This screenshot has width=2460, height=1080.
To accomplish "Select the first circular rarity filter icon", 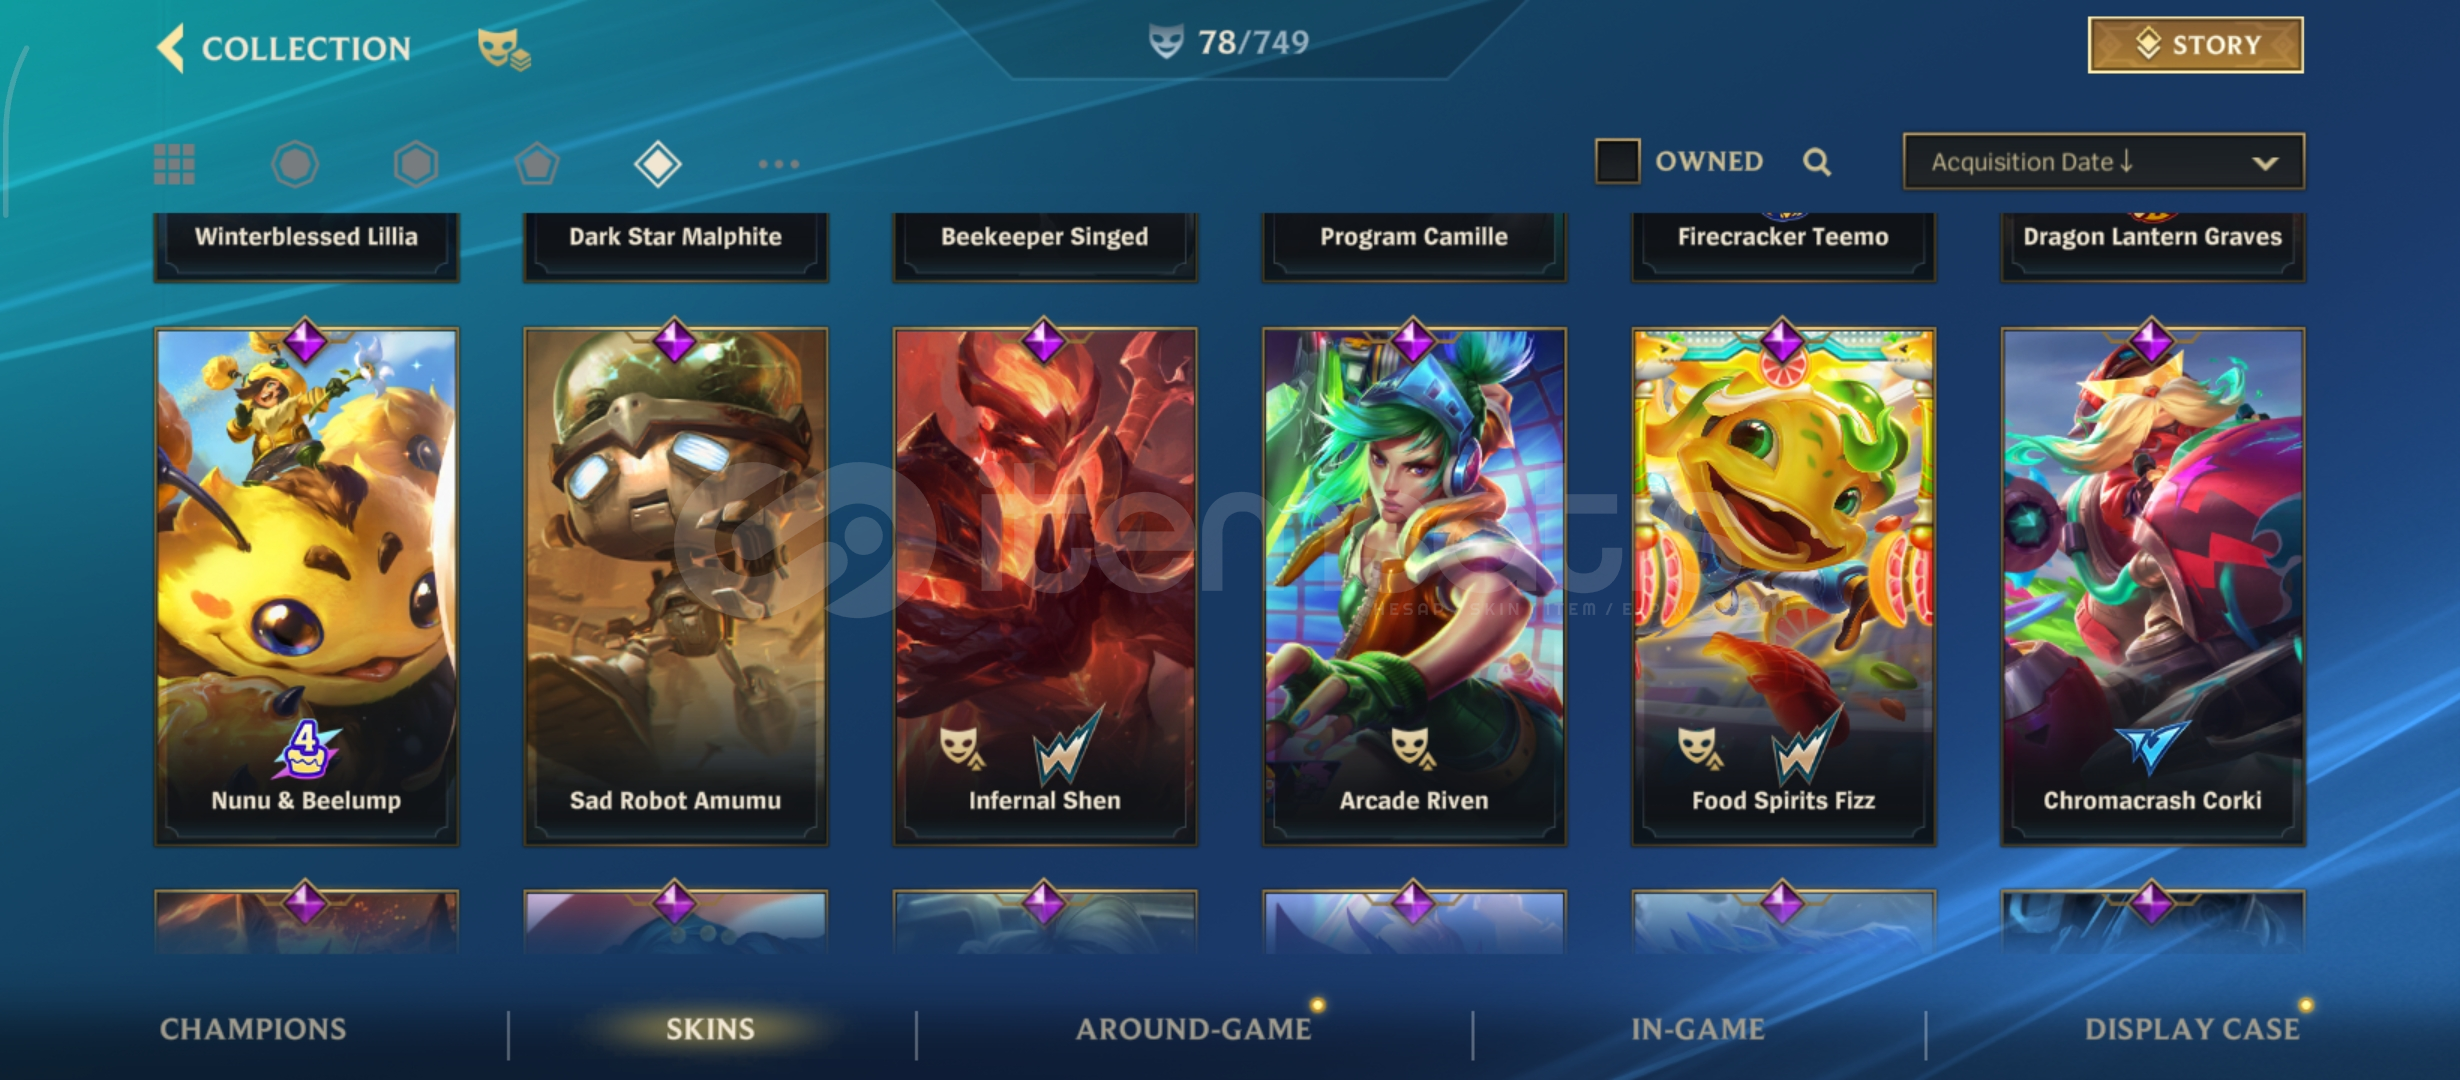I will point(295,164).
